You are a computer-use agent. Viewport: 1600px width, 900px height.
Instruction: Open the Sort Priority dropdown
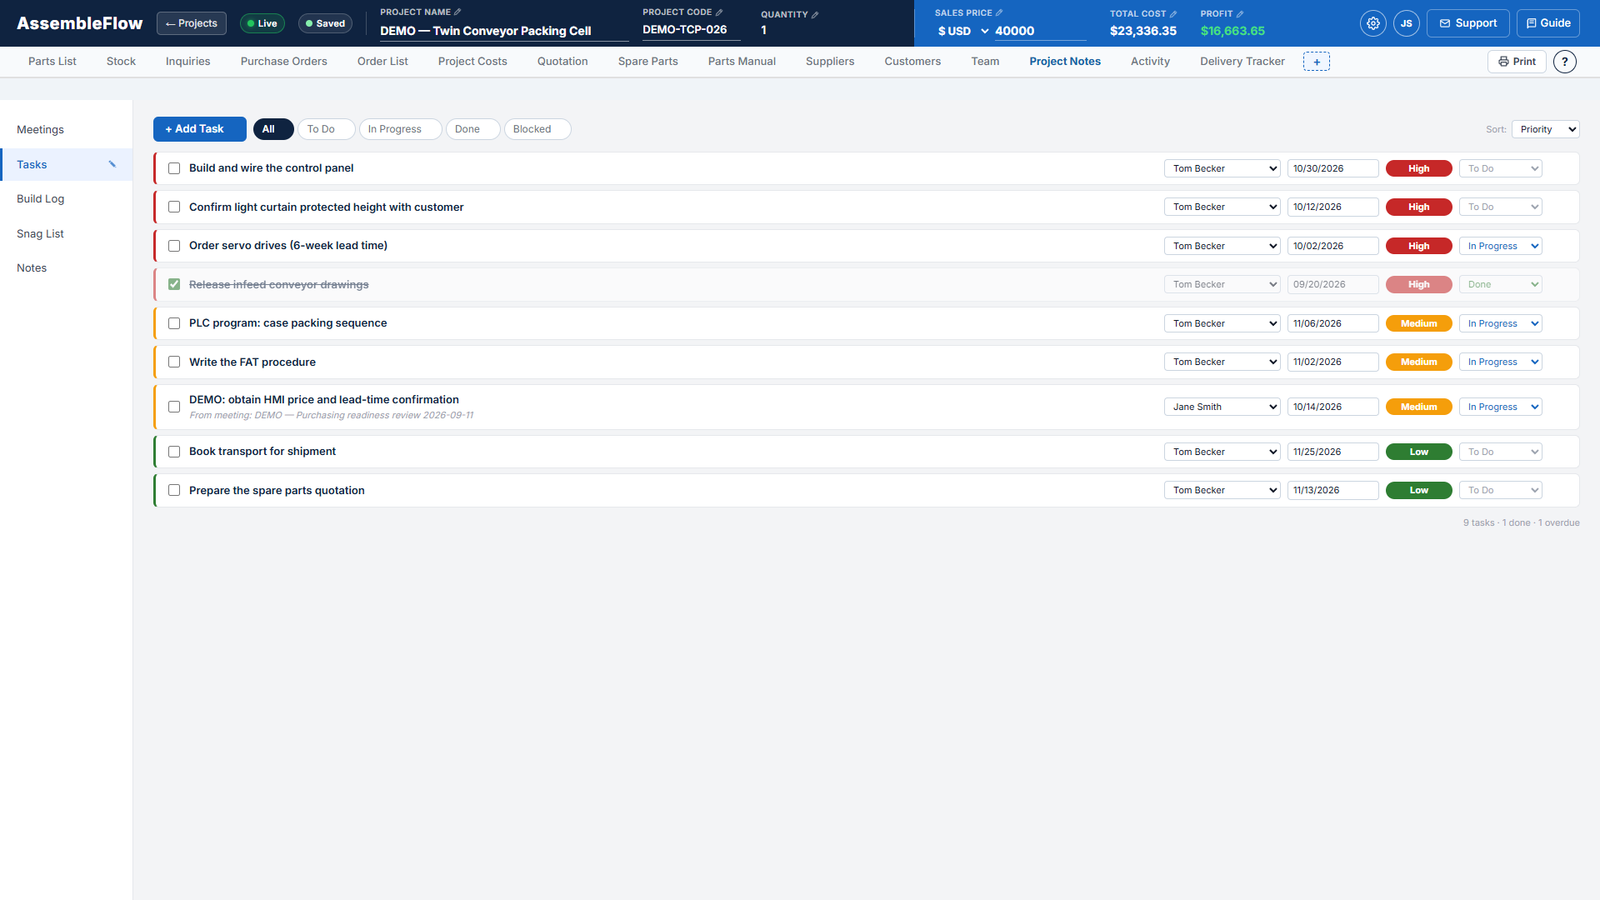1545,129
